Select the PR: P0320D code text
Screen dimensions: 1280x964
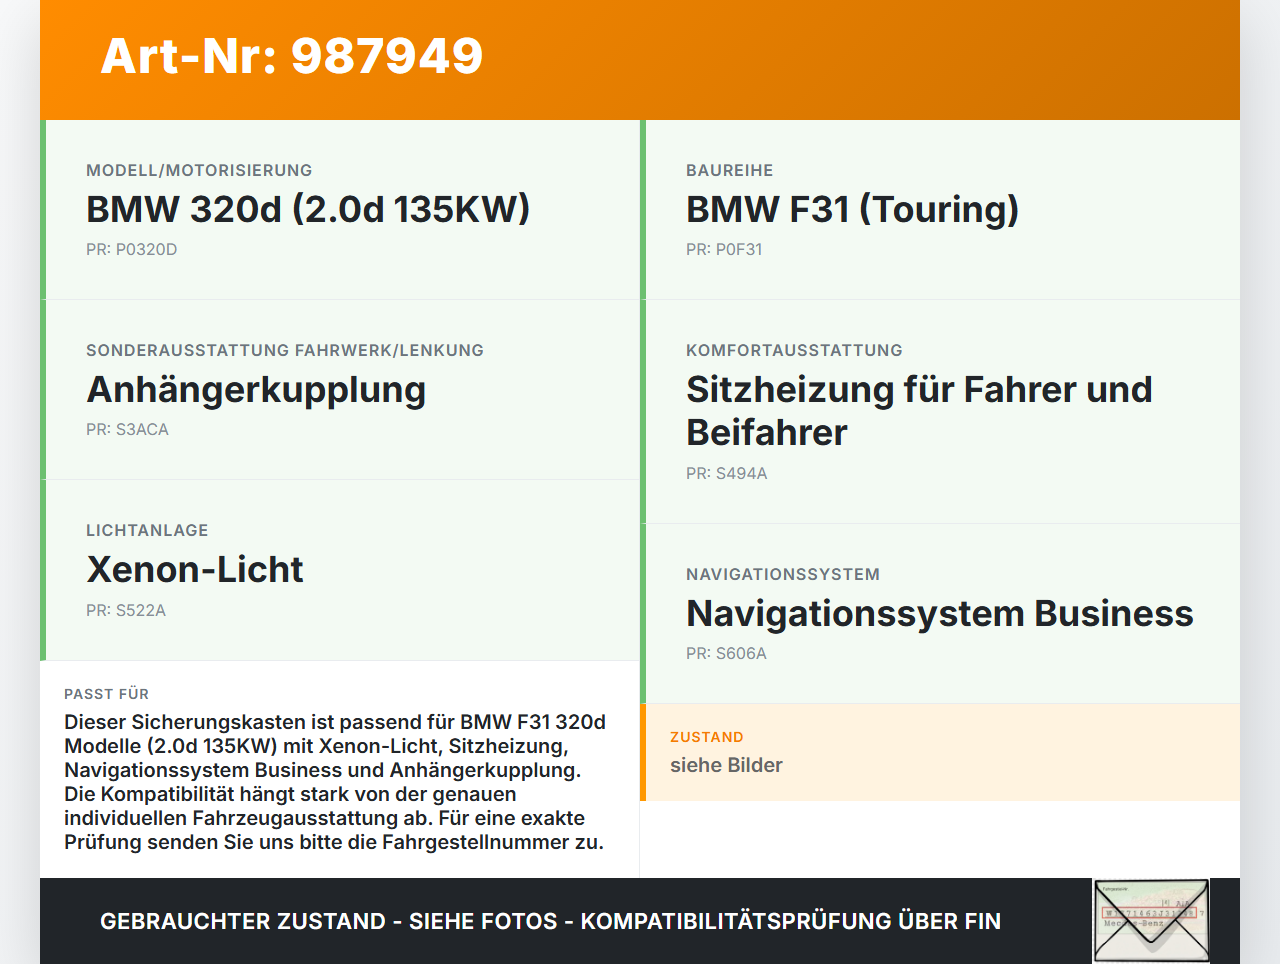(x=131, y=249)
